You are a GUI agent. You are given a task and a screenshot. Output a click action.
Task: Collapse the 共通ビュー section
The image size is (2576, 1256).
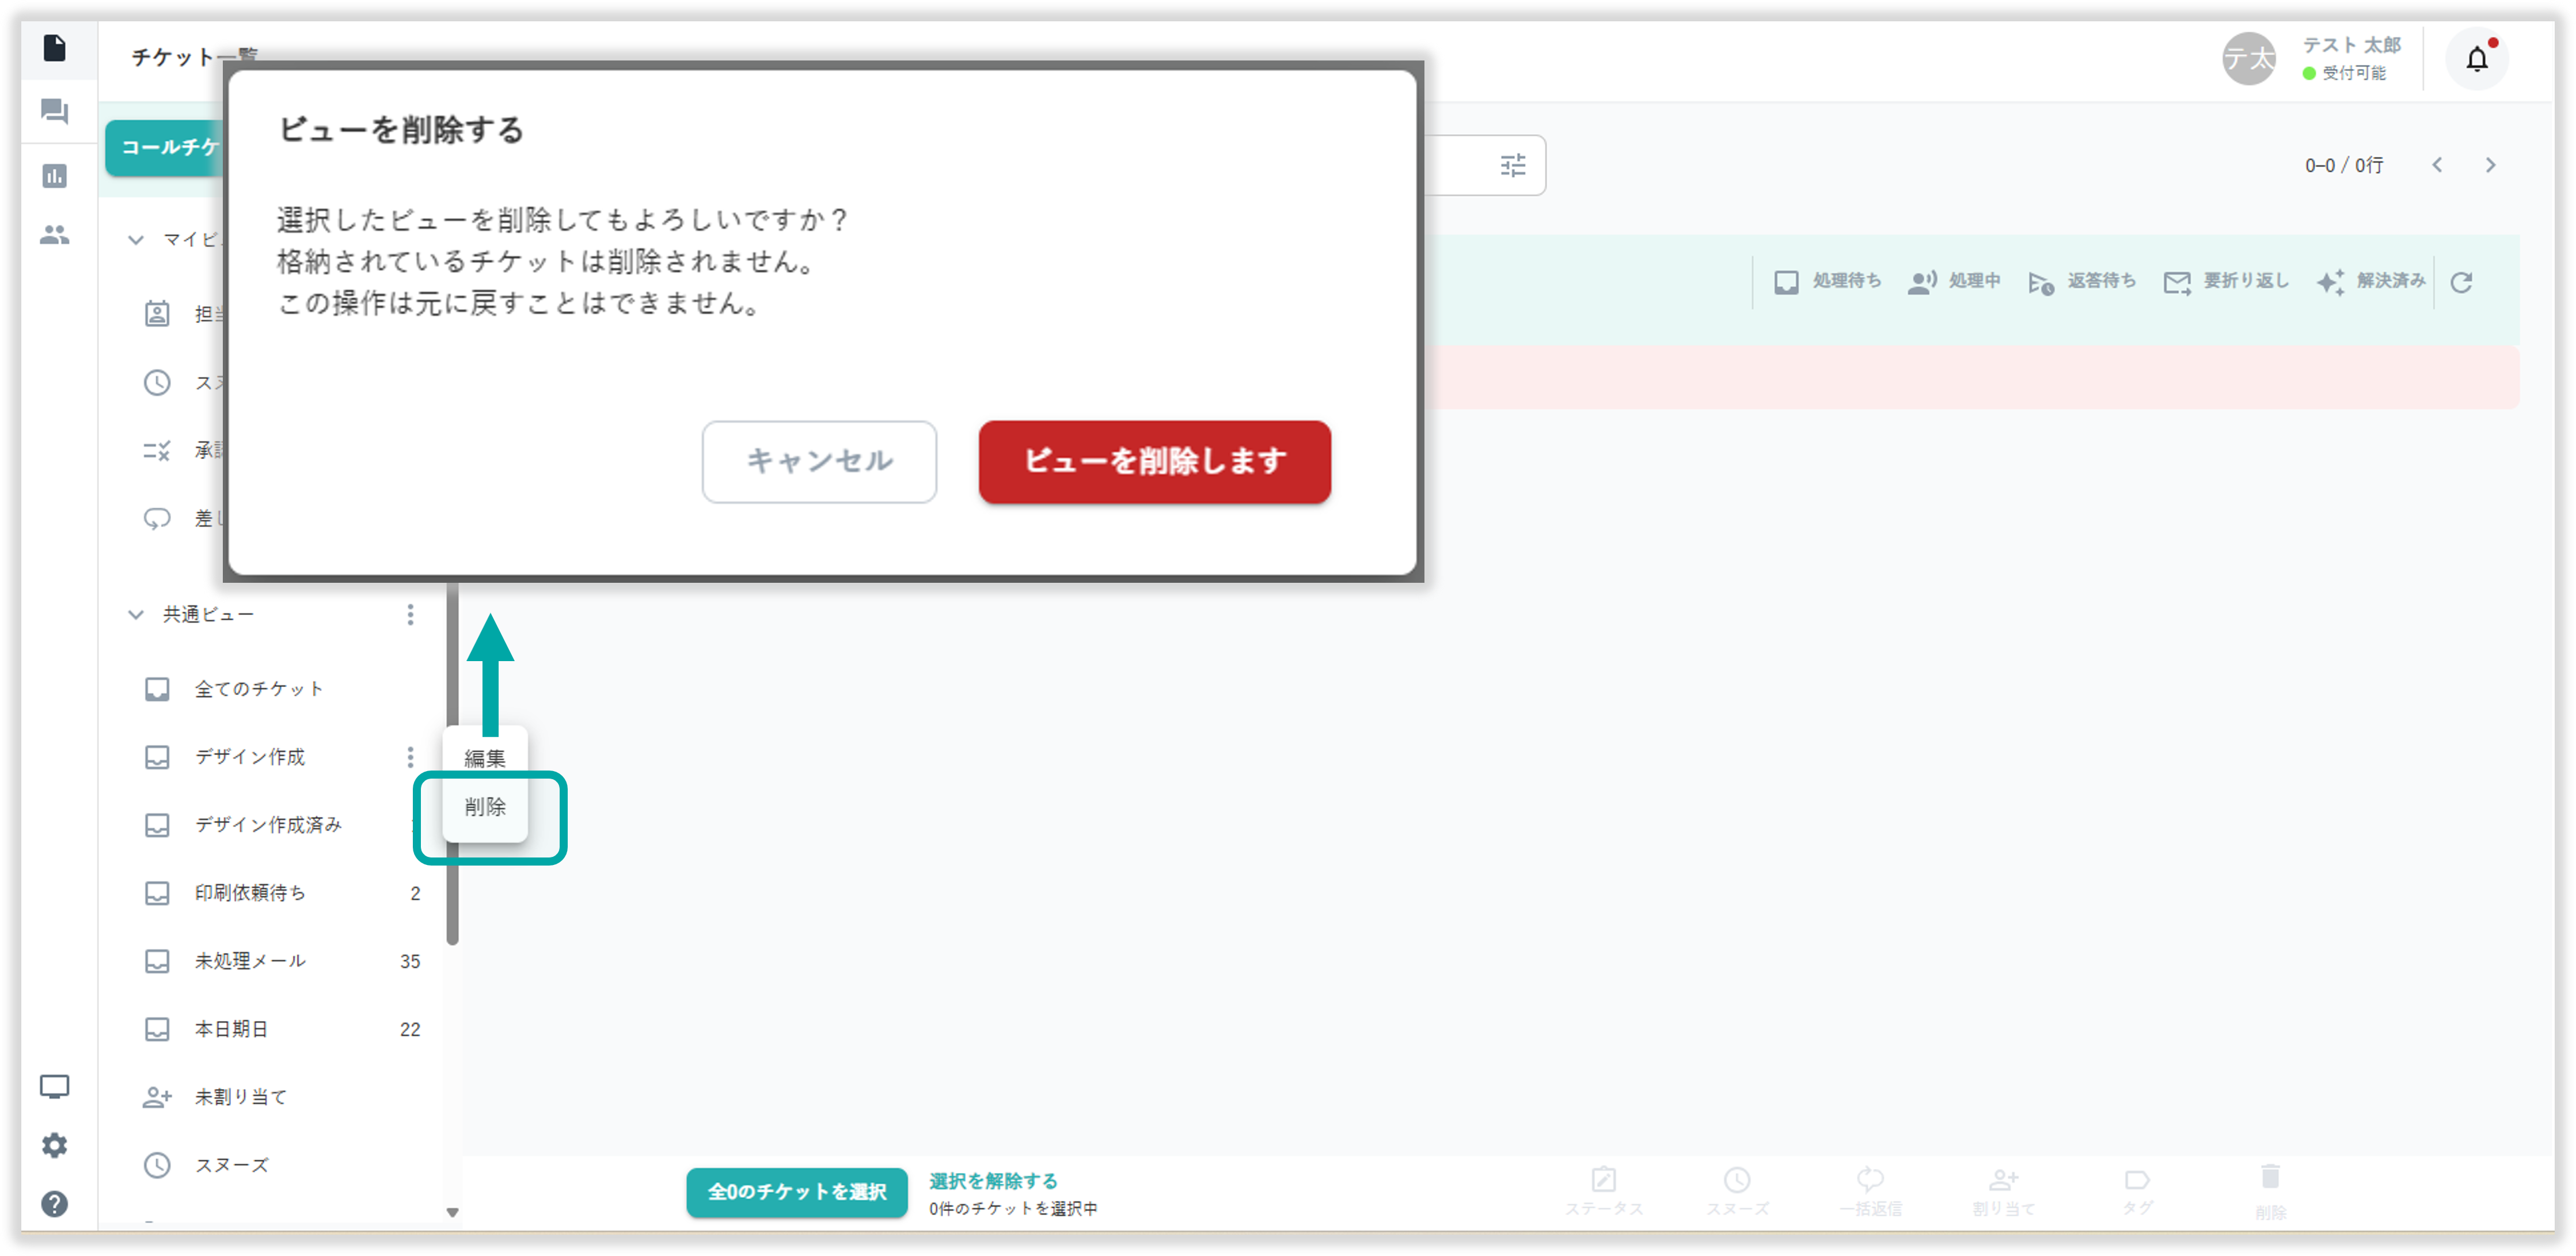click(136, 614)
